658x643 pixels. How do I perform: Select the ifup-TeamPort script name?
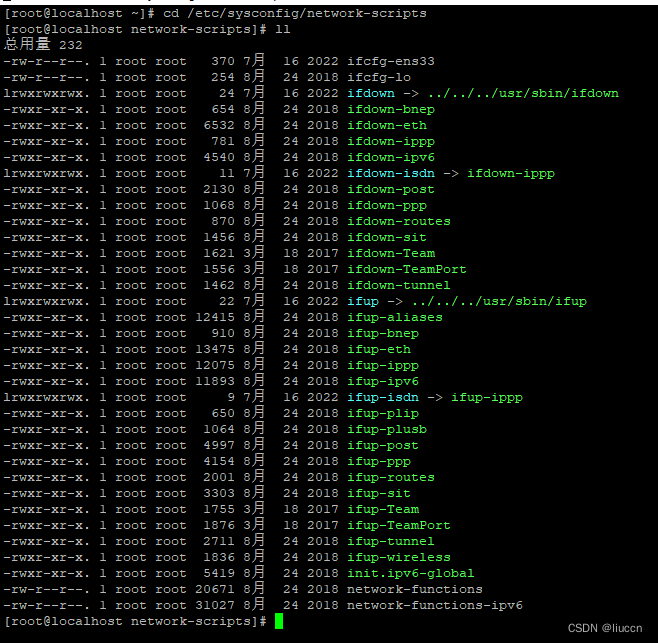tap(399, 525)
